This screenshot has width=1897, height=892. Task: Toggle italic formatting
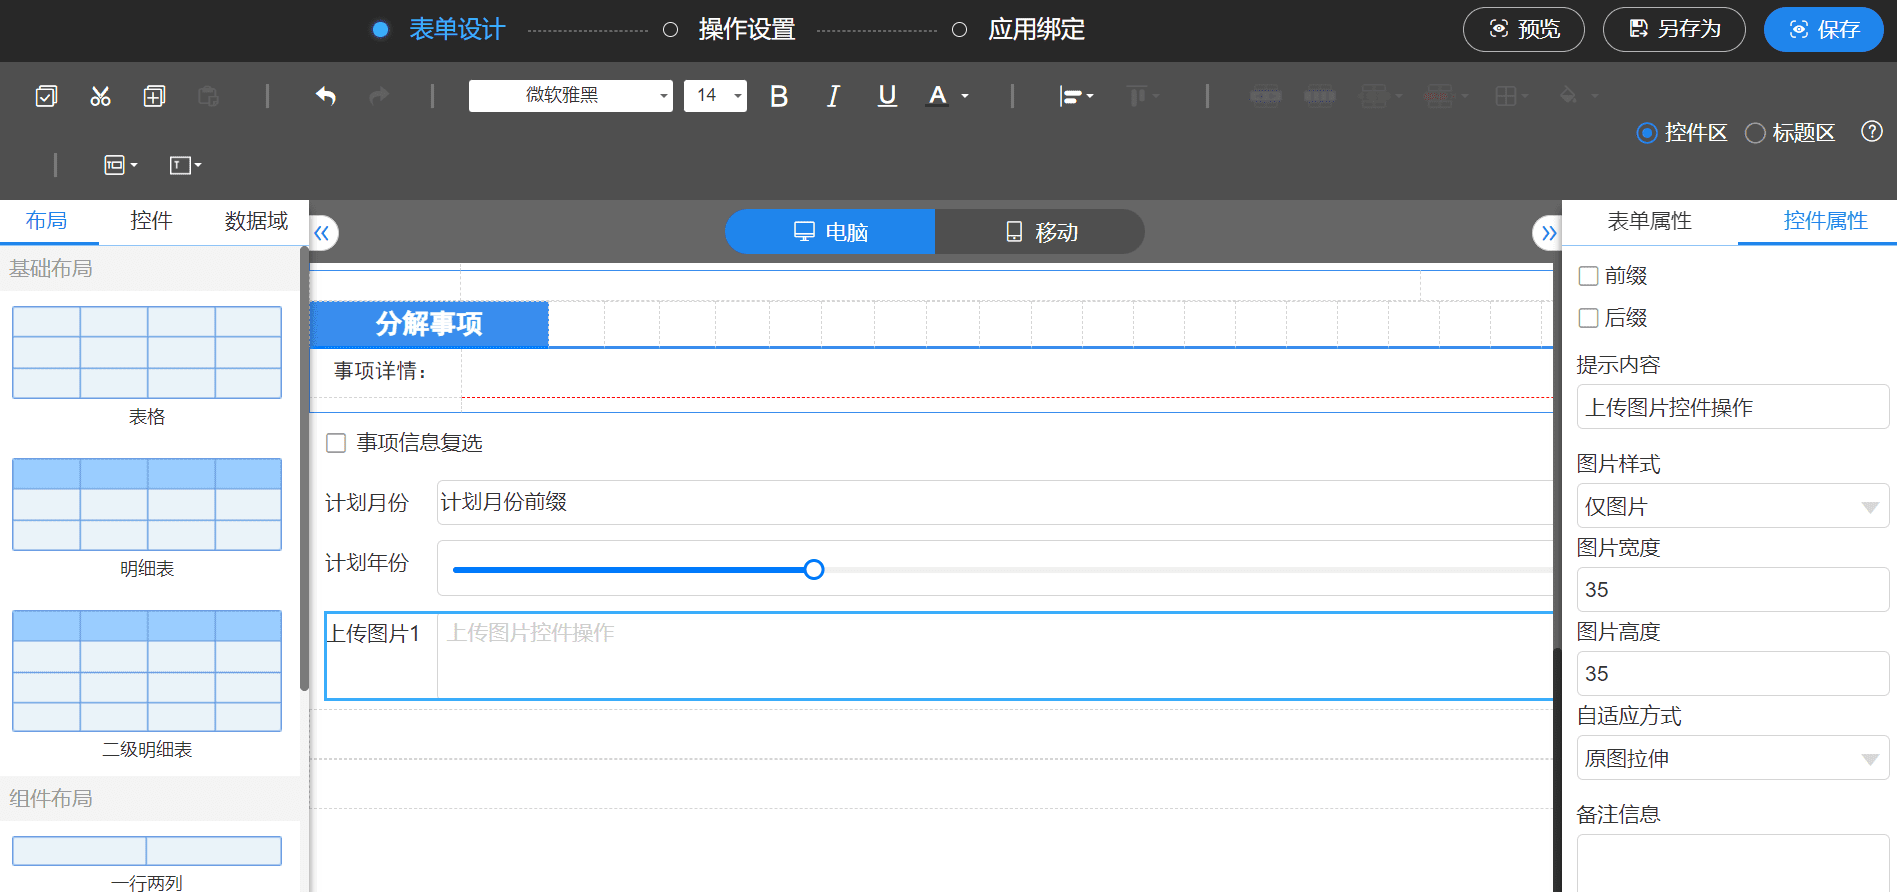833,96
